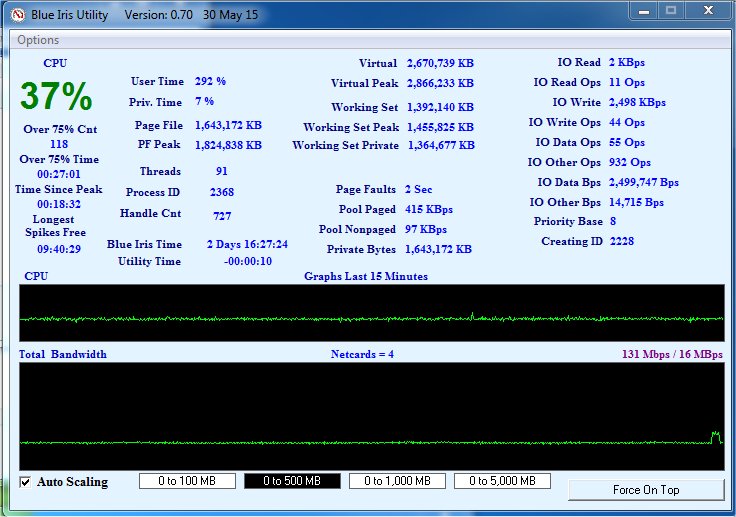
Task: Click the PF Peak value 1,824,838 KB
Action: (x=228, y=146)
